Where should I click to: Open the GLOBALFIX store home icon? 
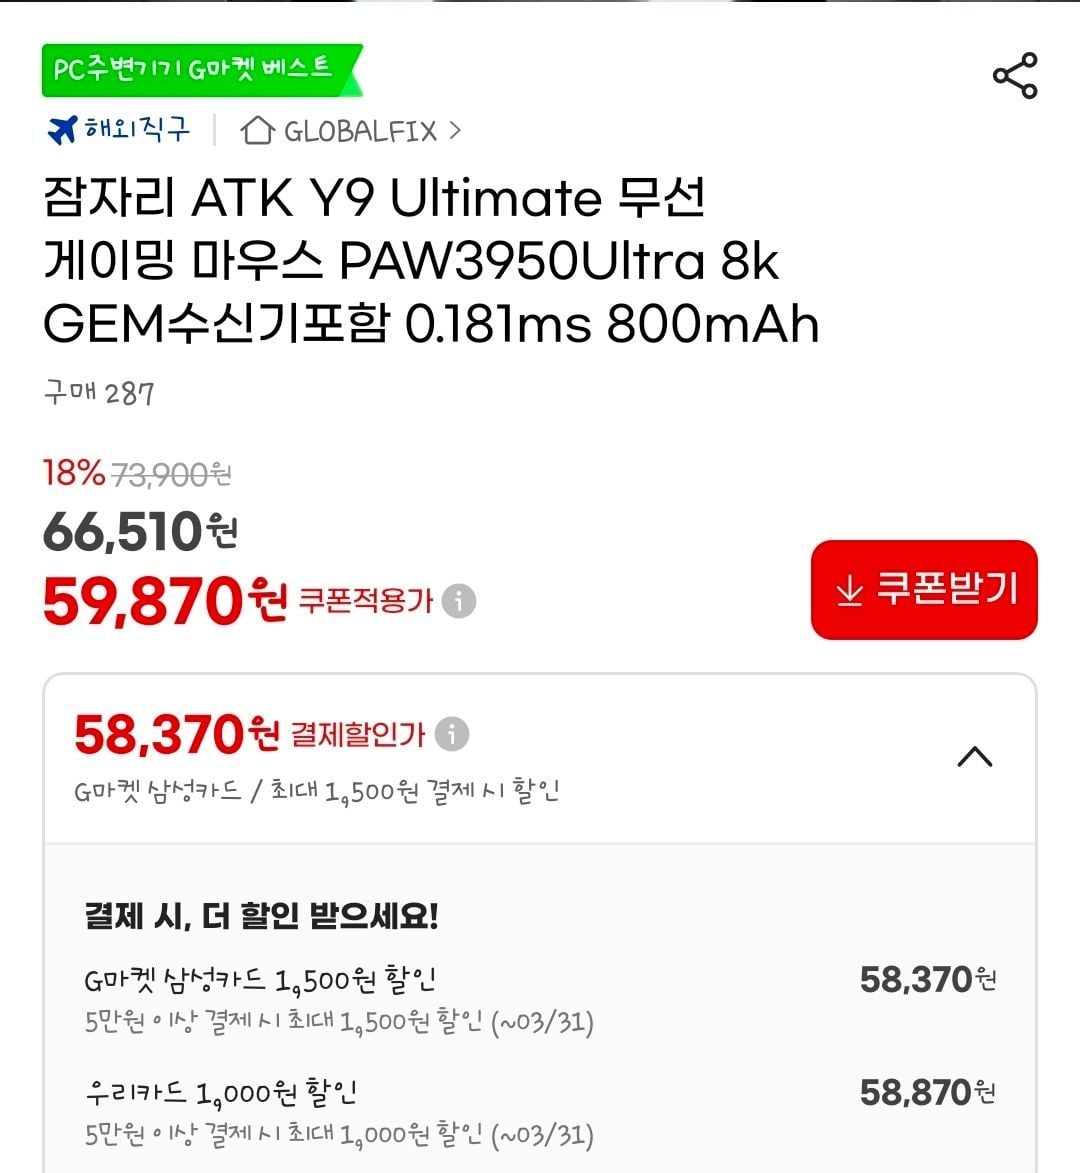click(257, 130)
